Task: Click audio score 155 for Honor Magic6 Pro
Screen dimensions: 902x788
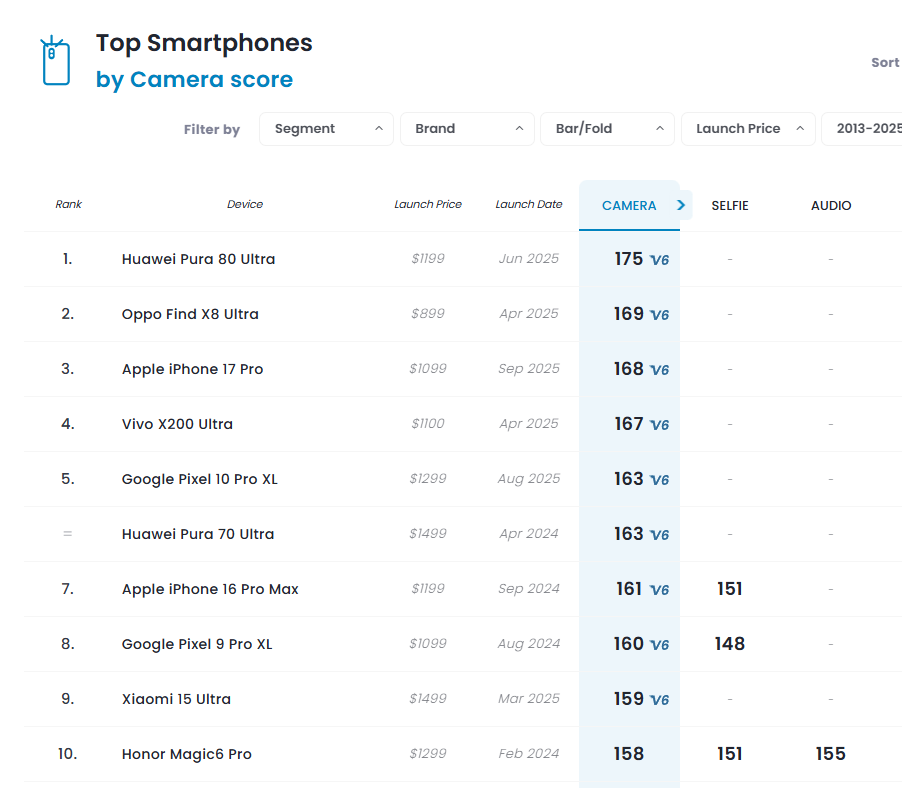Action: point(831,753)
